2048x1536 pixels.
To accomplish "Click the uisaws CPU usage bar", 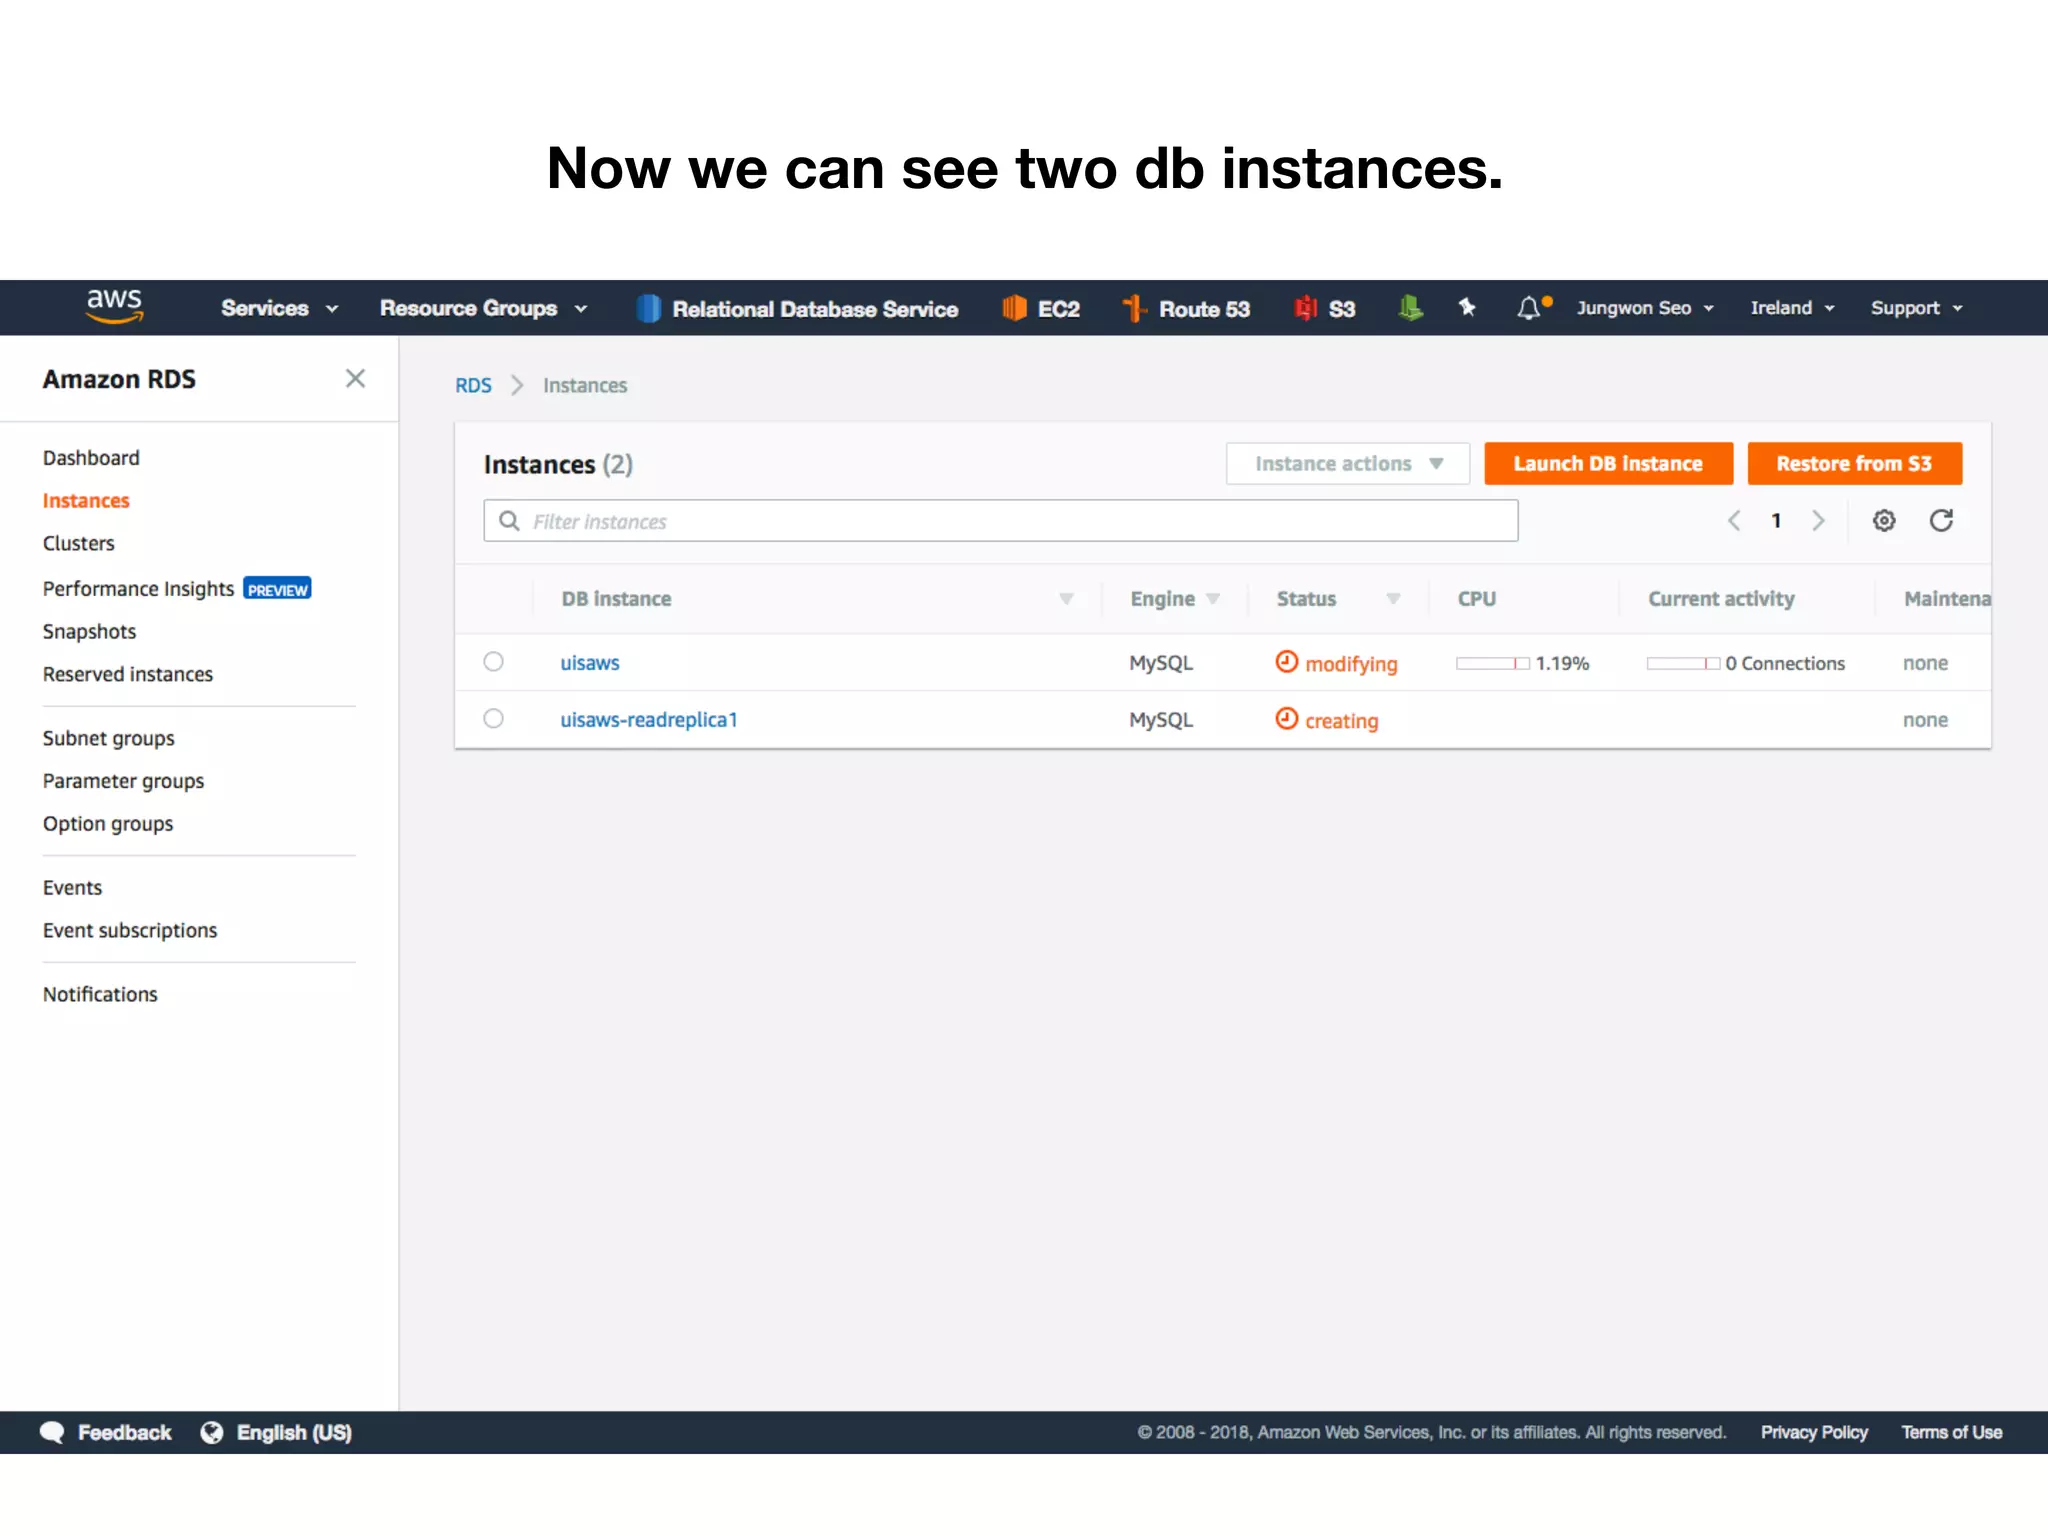I will click(1493, 663).
